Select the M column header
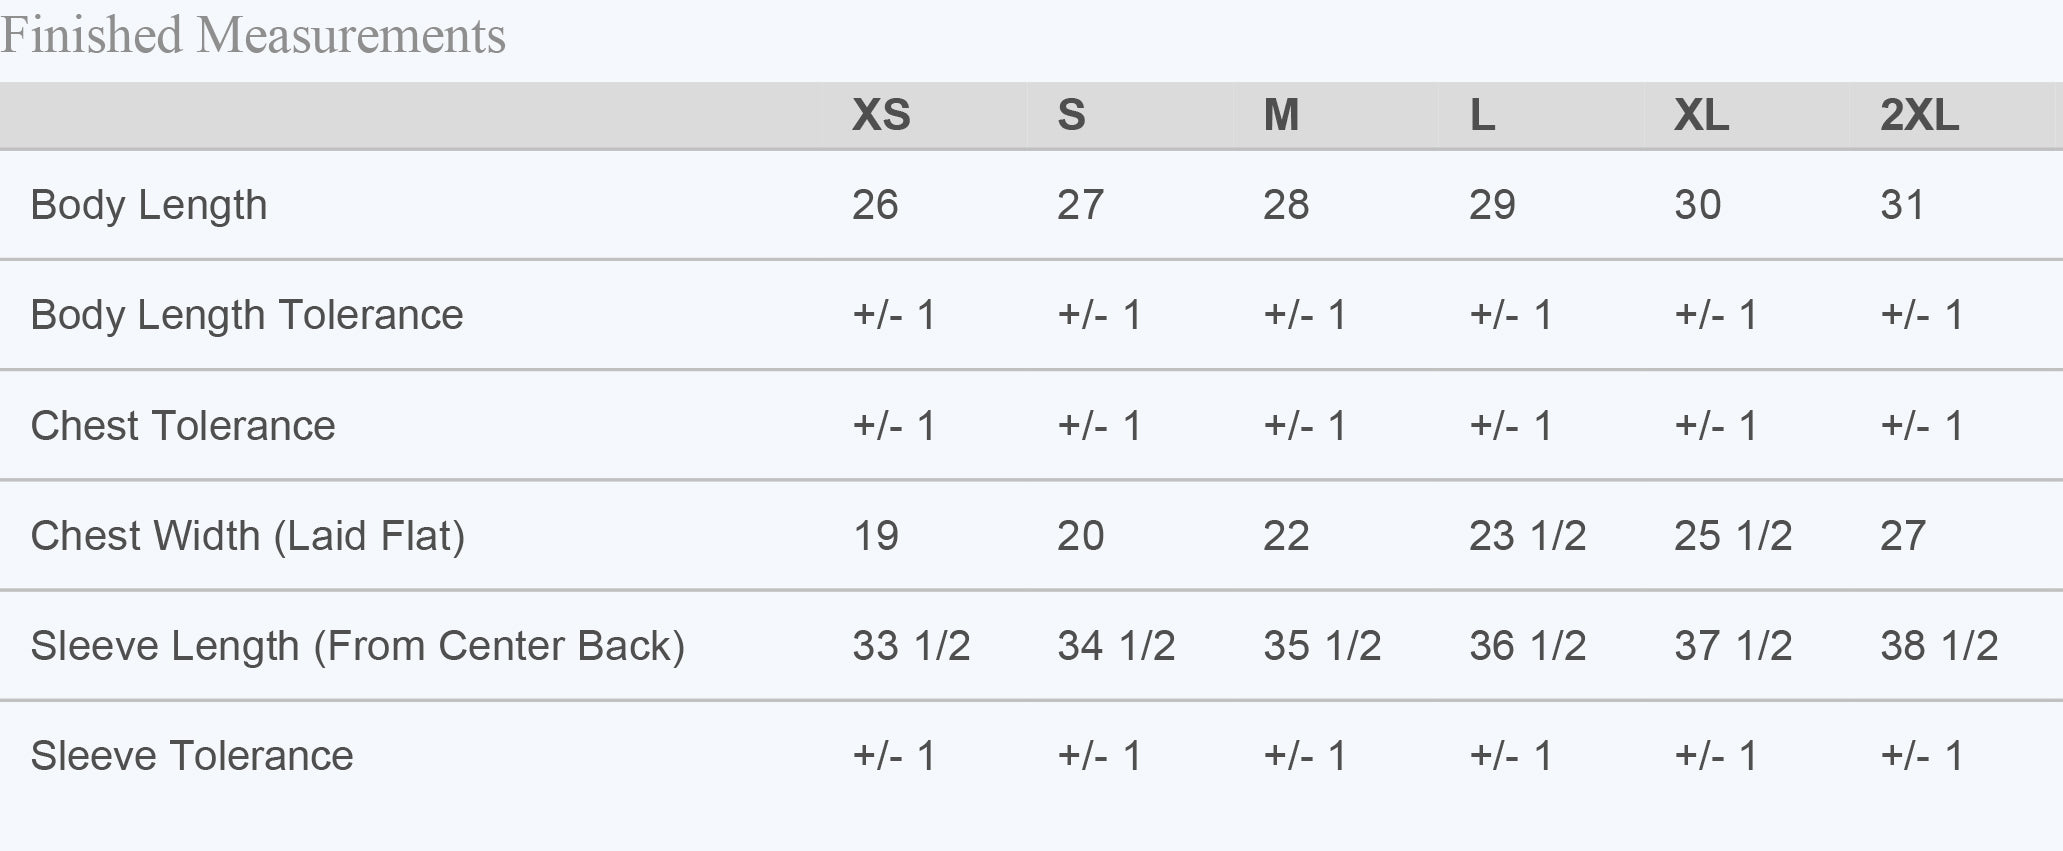2063x851 pixels. click(x=1281, y=116)
